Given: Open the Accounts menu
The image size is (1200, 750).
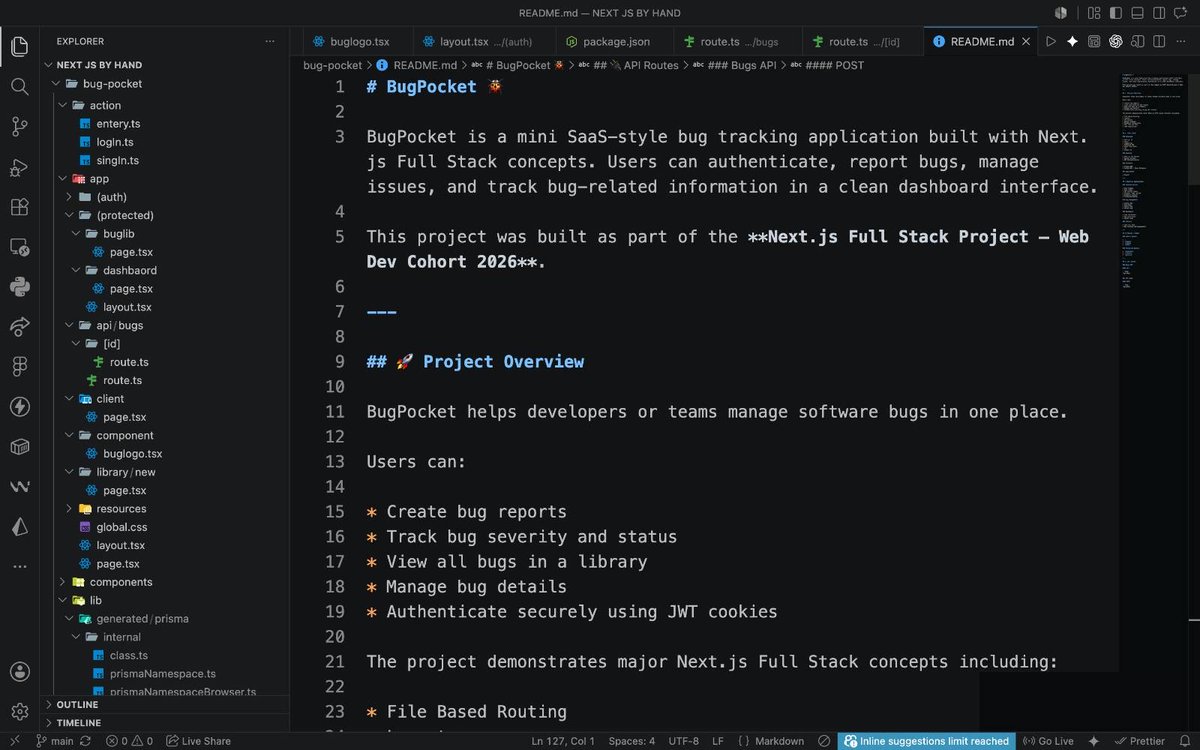Looking at the screenshot, I should click(x=19, y=671).
